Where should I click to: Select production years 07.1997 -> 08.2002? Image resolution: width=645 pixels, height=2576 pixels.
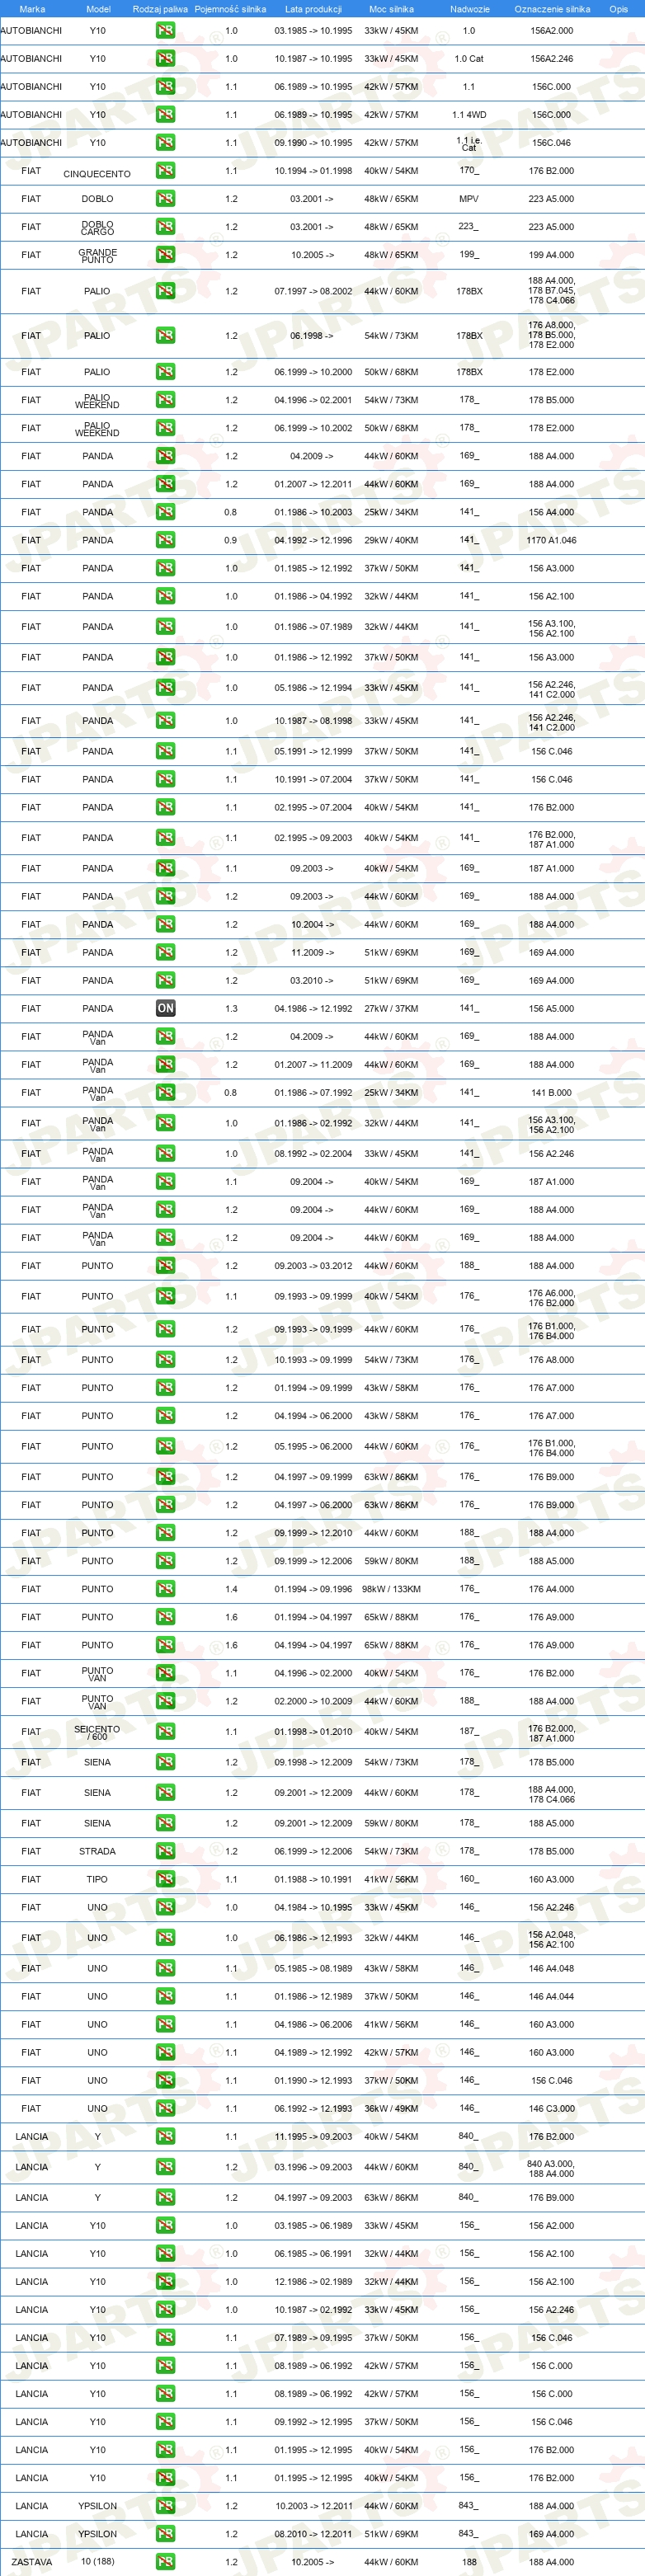[313, 291]
